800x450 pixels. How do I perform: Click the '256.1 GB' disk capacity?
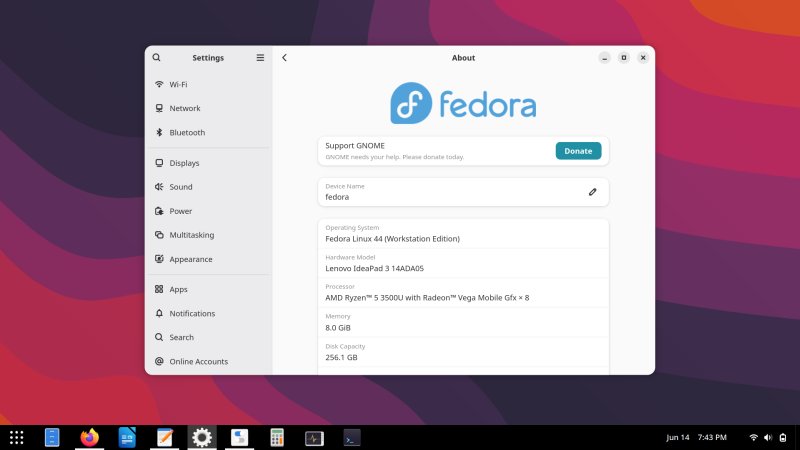click(341, 357)
